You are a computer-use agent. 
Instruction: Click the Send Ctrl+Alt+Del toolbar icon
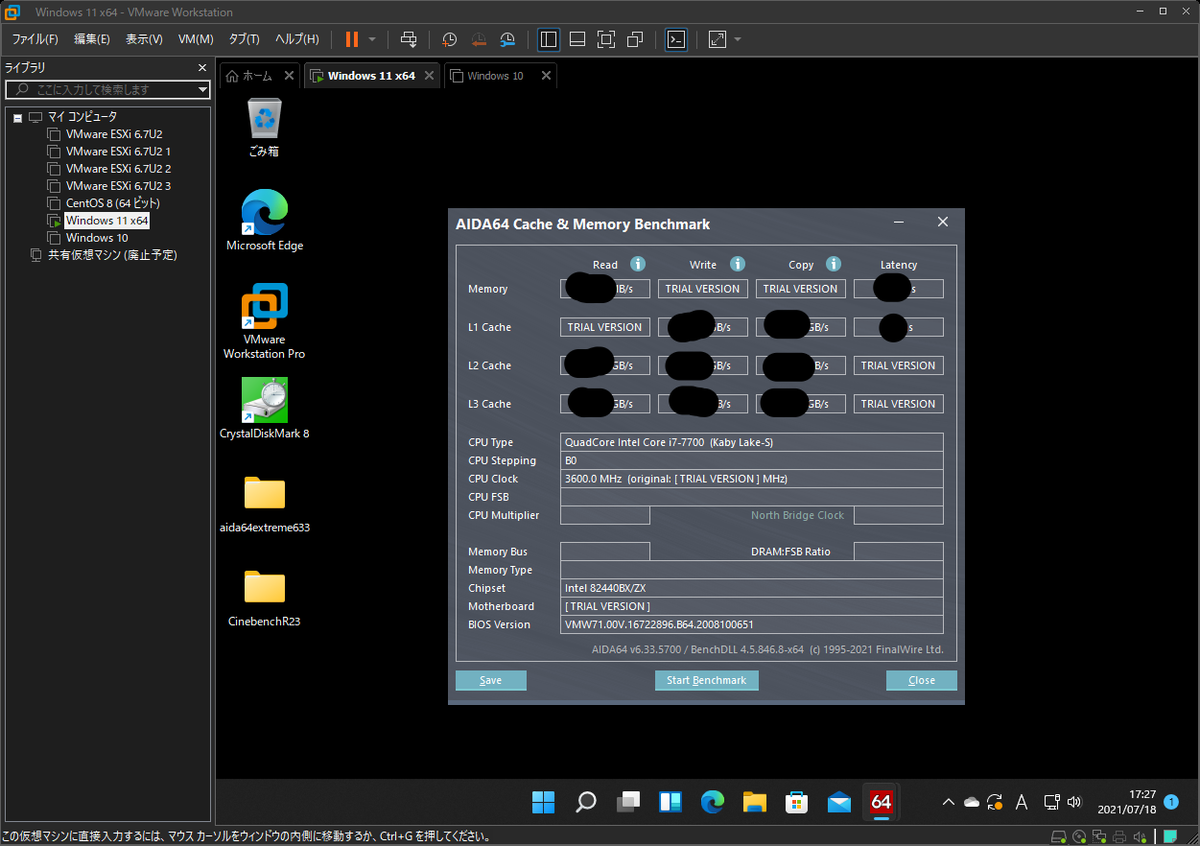[x=409, y=39]
